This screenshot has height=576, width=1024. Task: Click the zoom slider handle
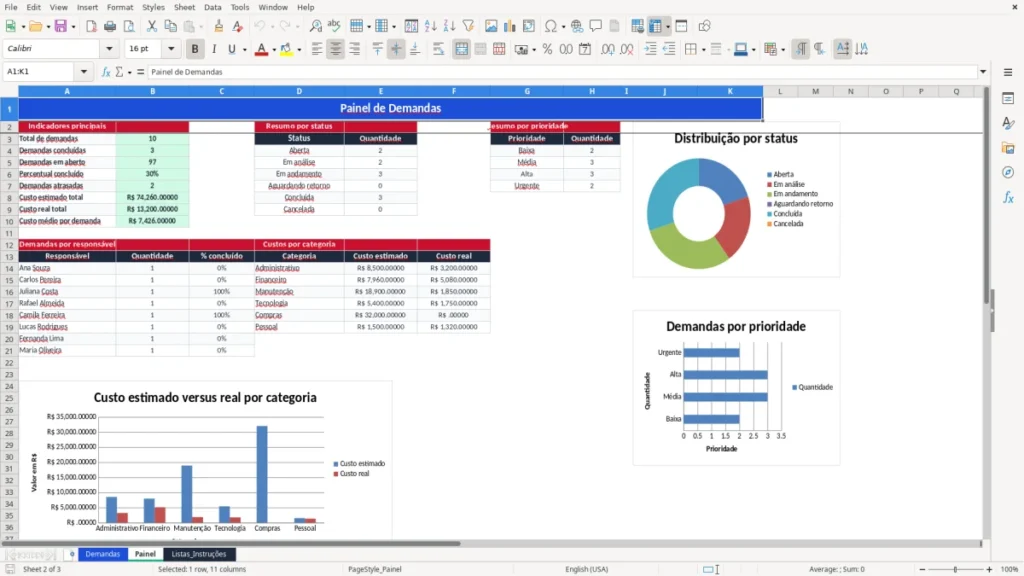pos(955,569)
